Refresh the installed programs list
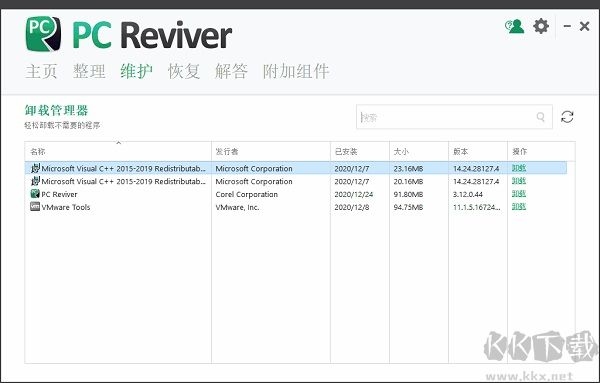The height and width of the screenshot is (383, 600). click(567, 117)
